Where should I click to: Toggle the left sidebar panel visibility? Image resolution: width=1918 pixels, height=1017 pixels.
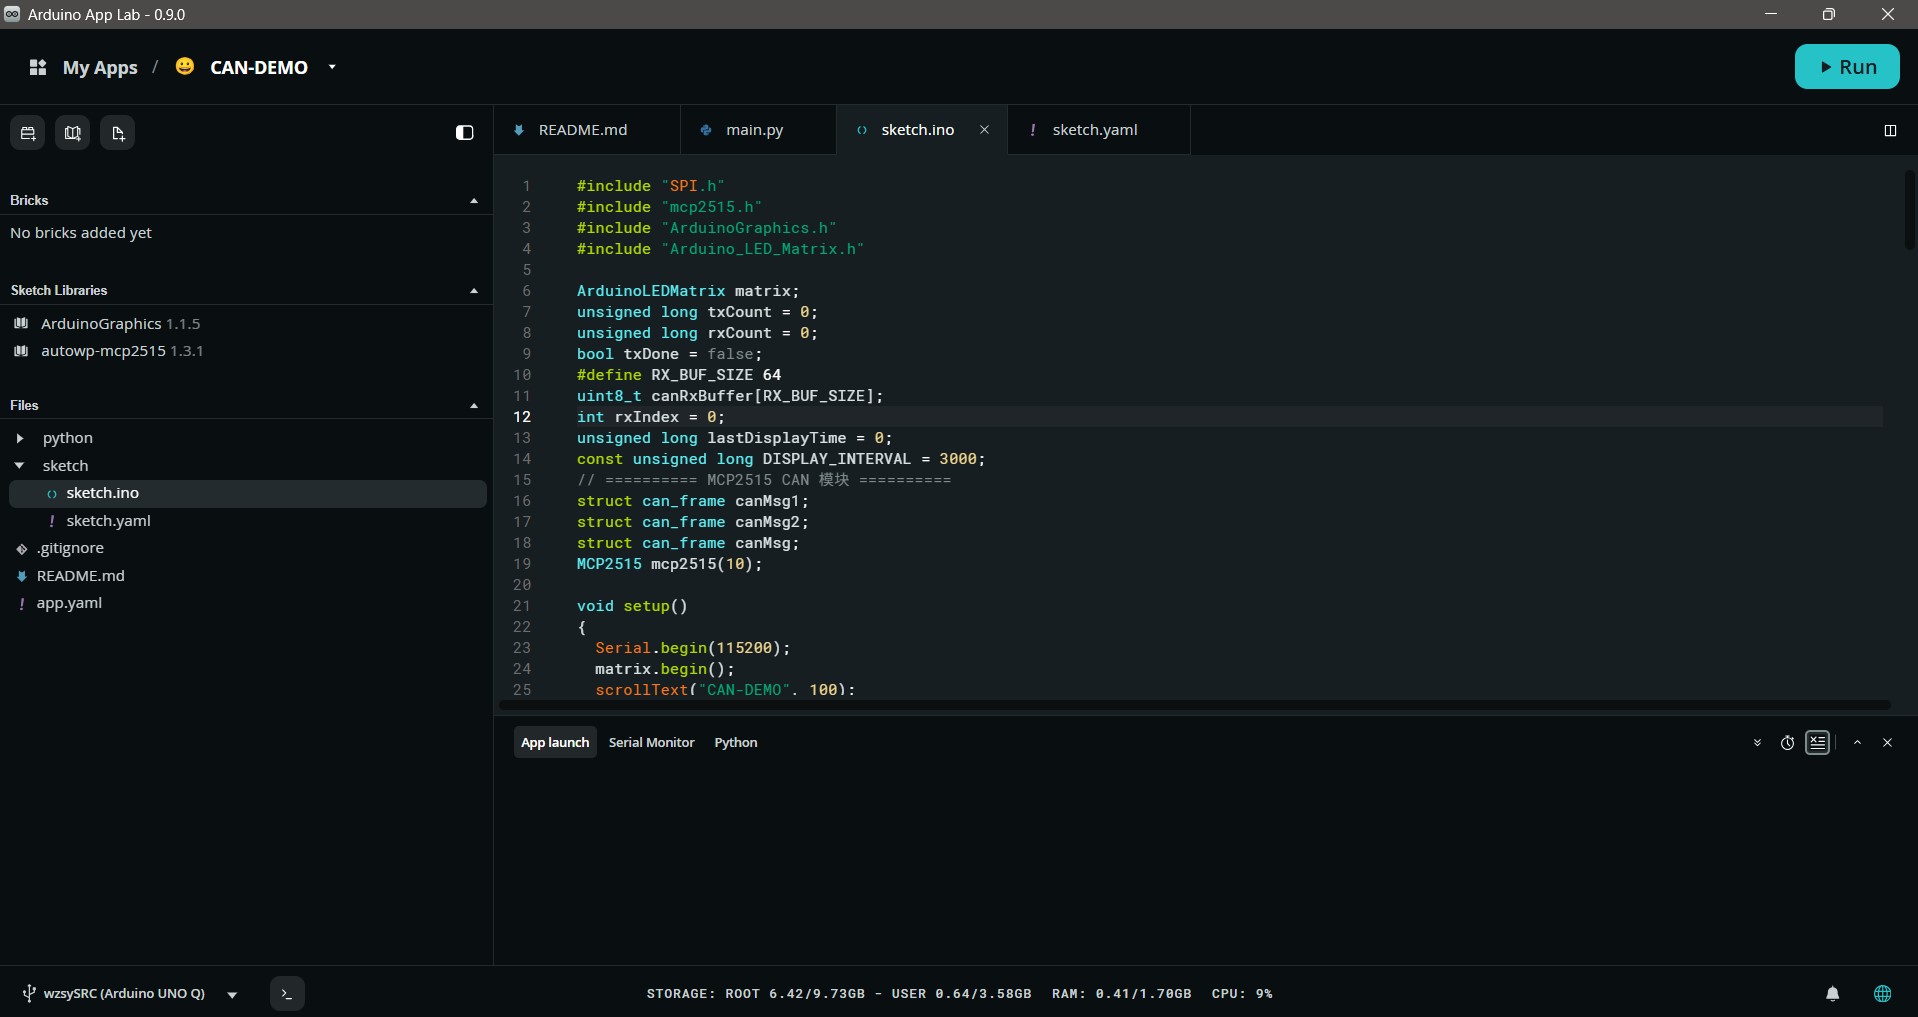[465, 133]
